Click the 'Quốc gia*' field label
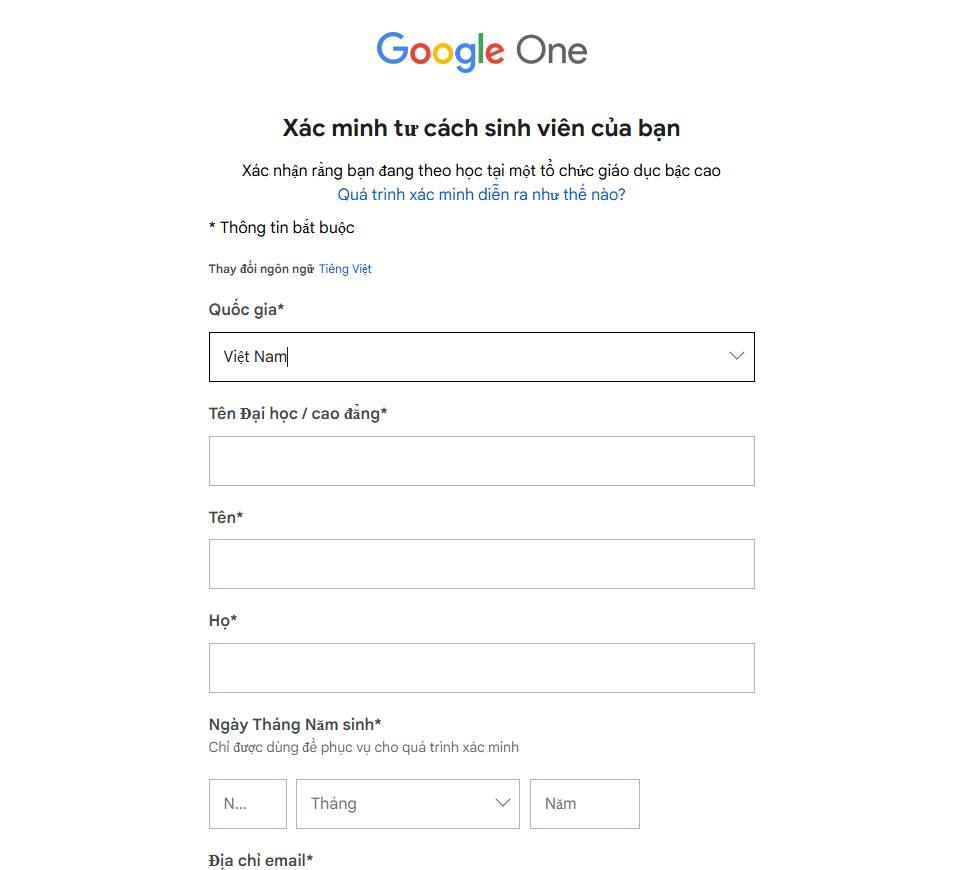Screen dimensions: 974x870 246,310
